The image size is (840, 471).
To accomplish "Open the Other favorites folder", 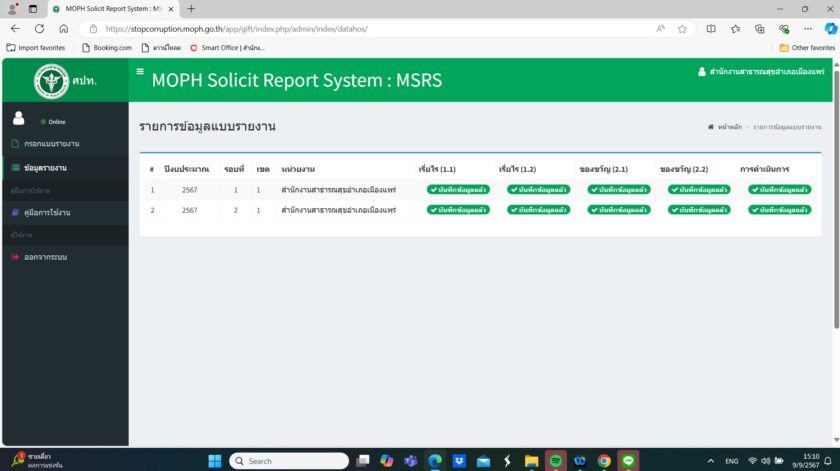I will 807,48.
